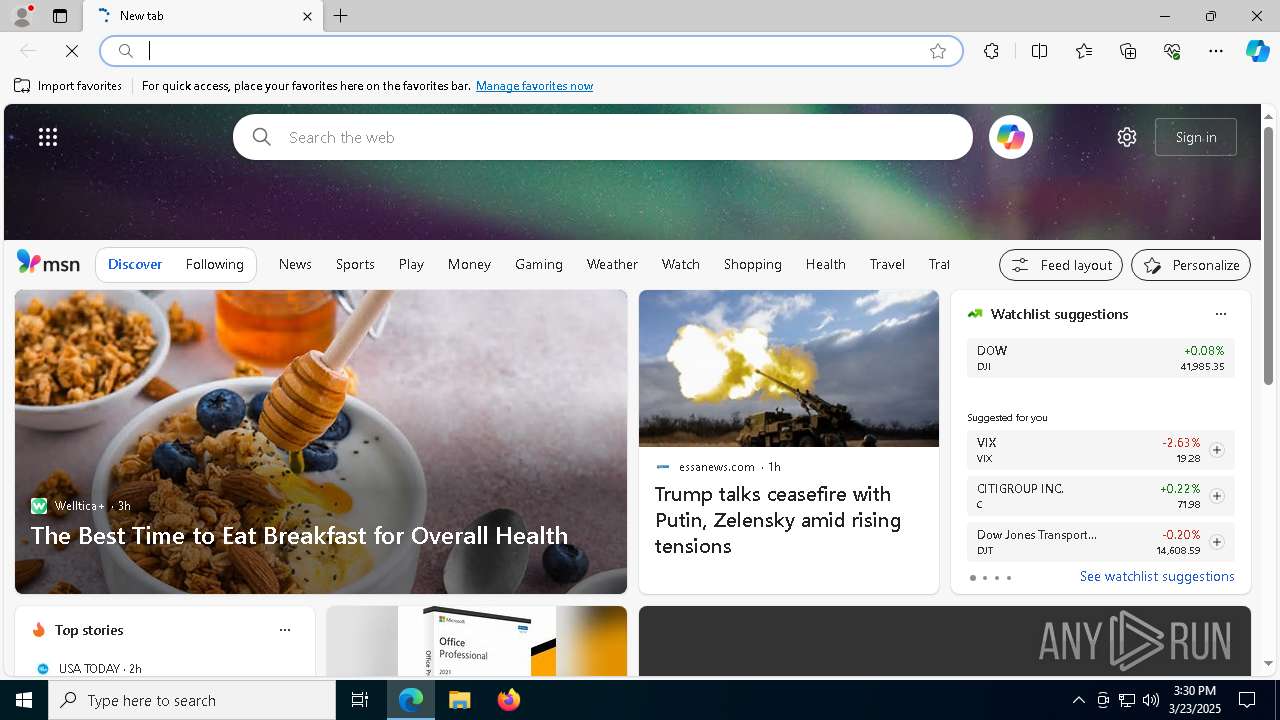Open the Play category
This screenshot has width=1280, height=720.
point(411,264)
